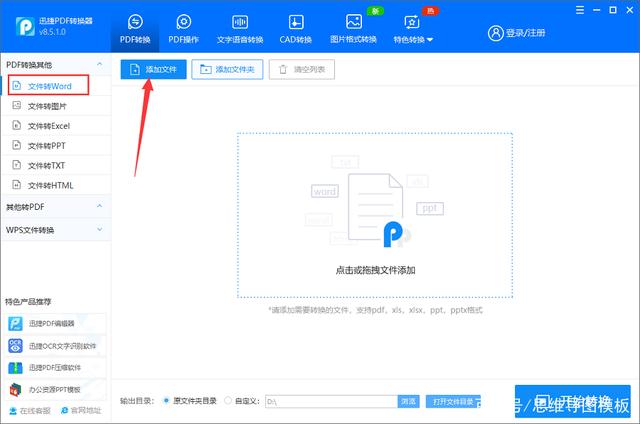Click the add-file page icon
The image size is (640, 424).
point(135,69)
